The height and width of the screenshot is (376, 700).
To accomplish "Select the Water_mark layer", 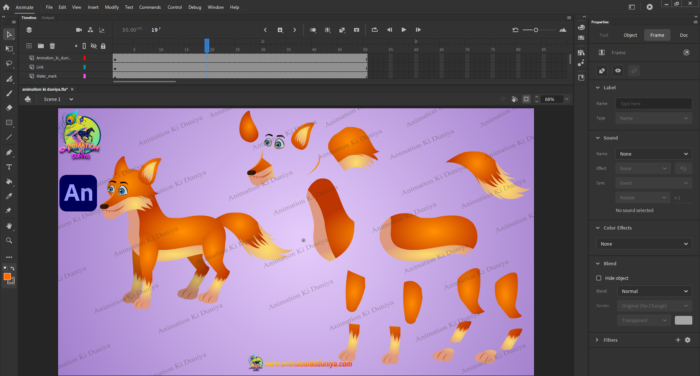I will [46, 76].
